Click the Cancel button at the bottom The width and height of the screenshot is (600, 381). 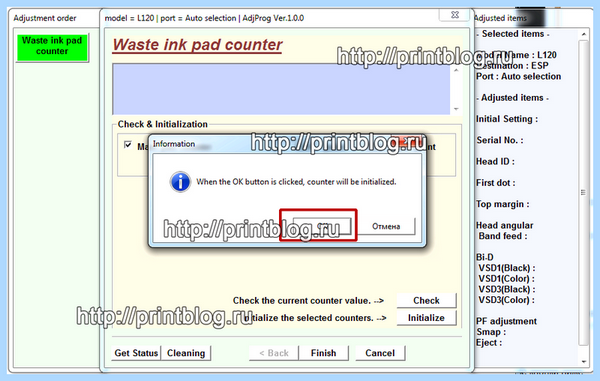(x=380, y=353)
